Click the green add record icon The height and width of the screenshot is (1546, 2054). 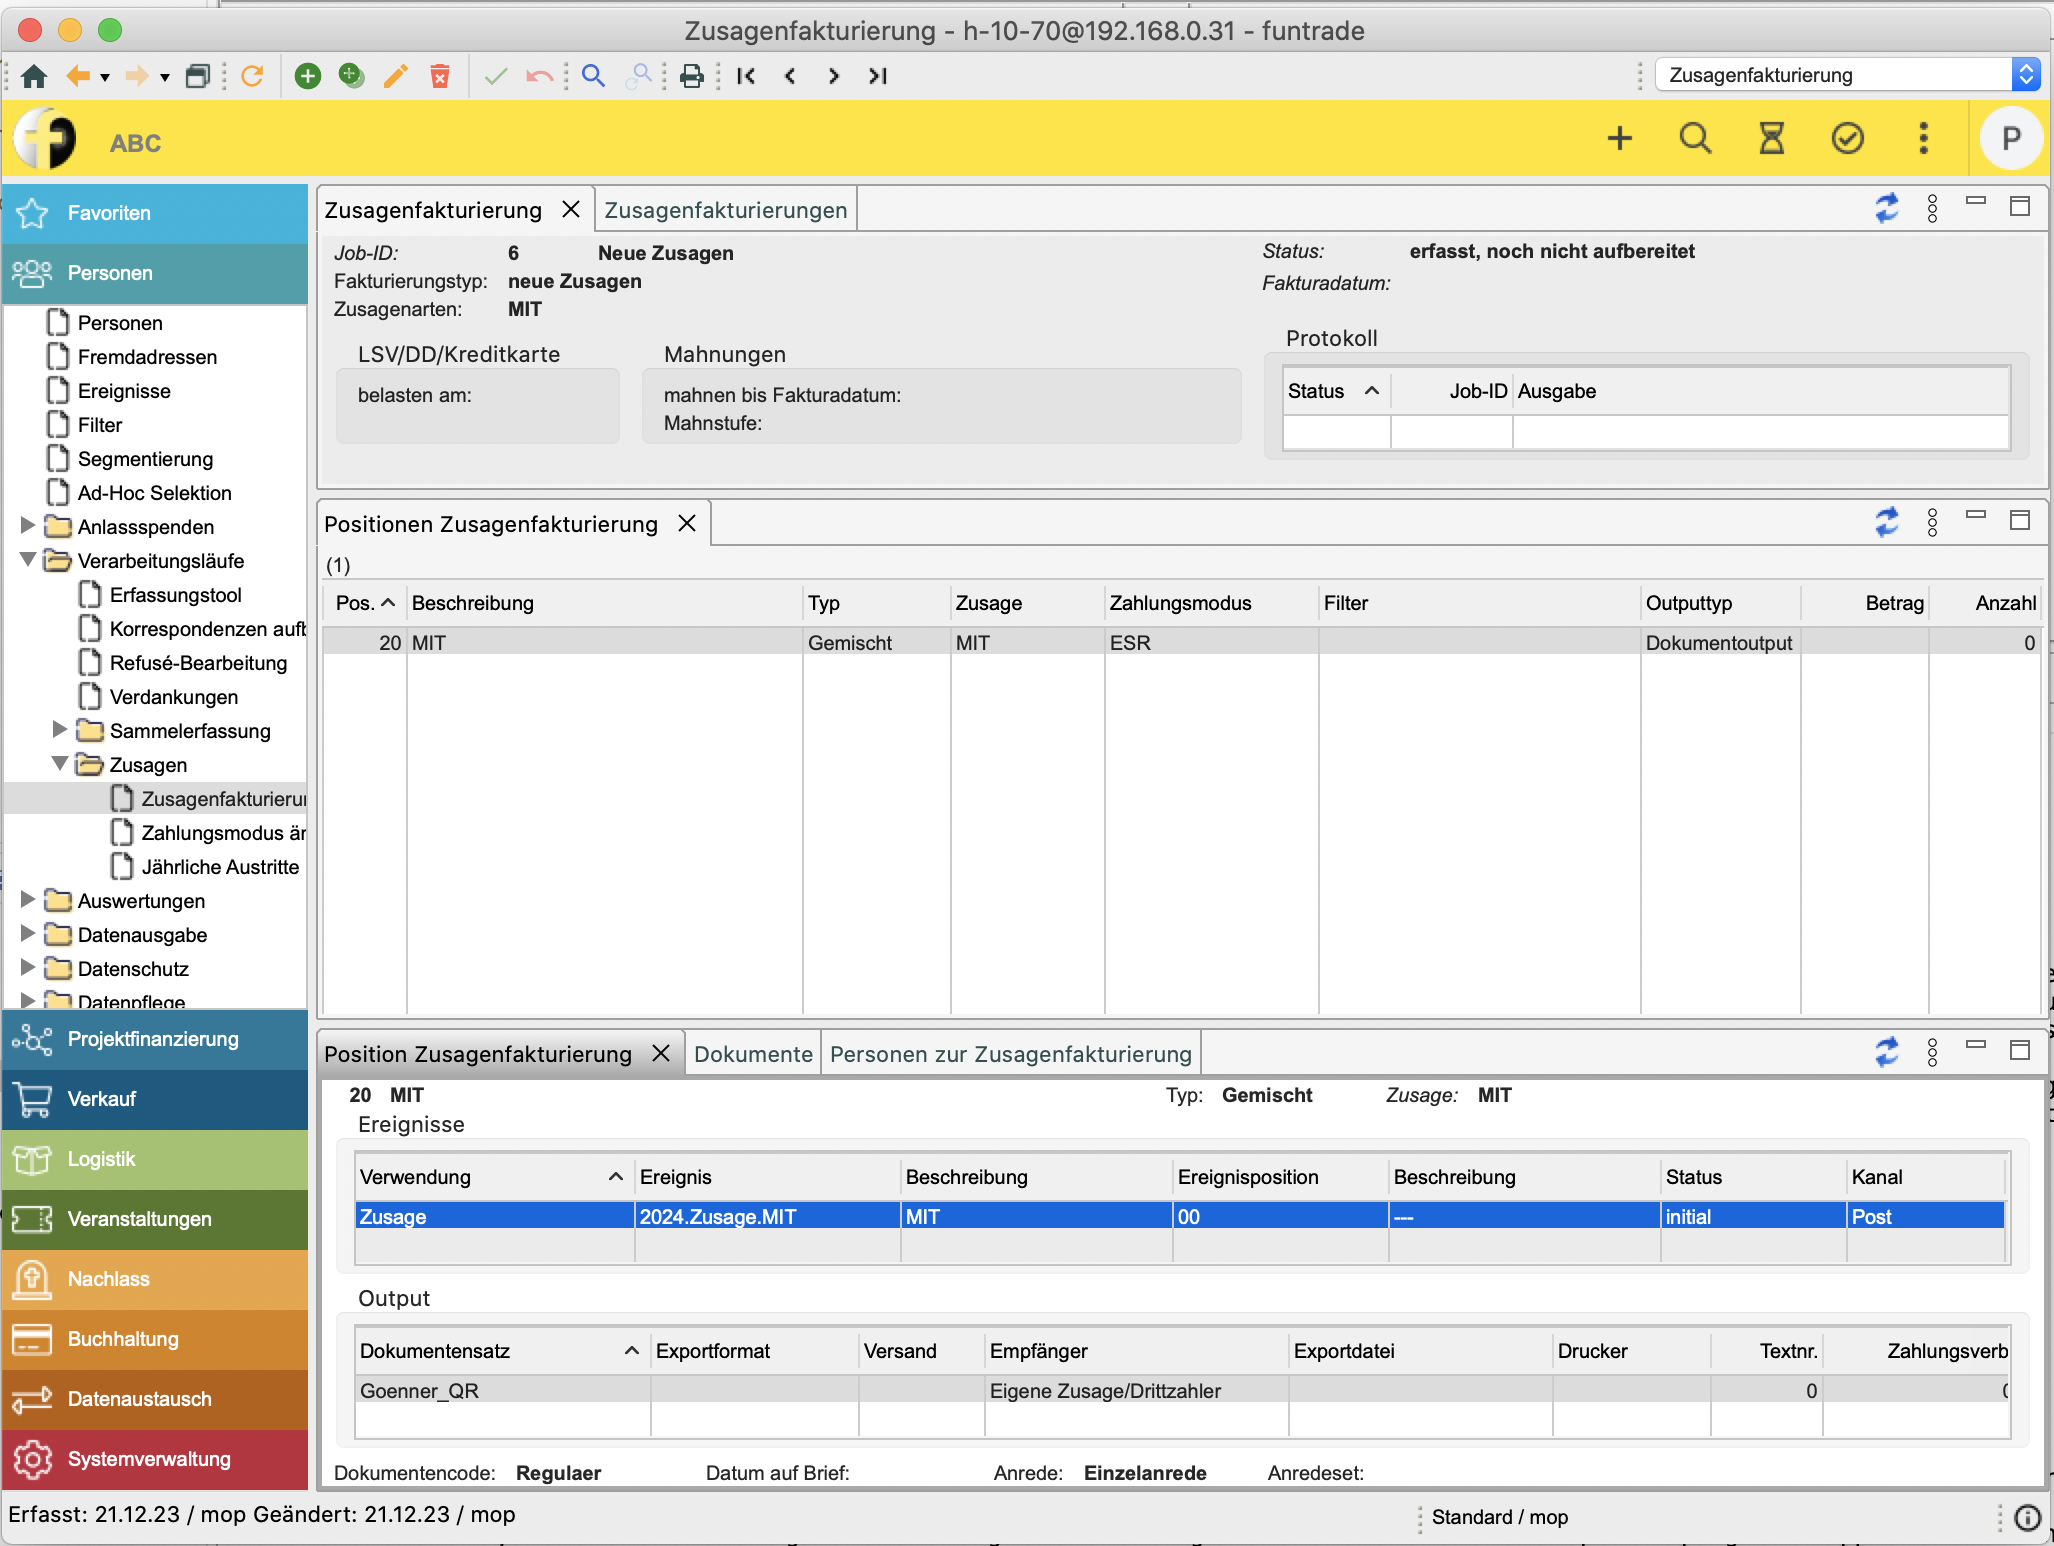(308, 76)
